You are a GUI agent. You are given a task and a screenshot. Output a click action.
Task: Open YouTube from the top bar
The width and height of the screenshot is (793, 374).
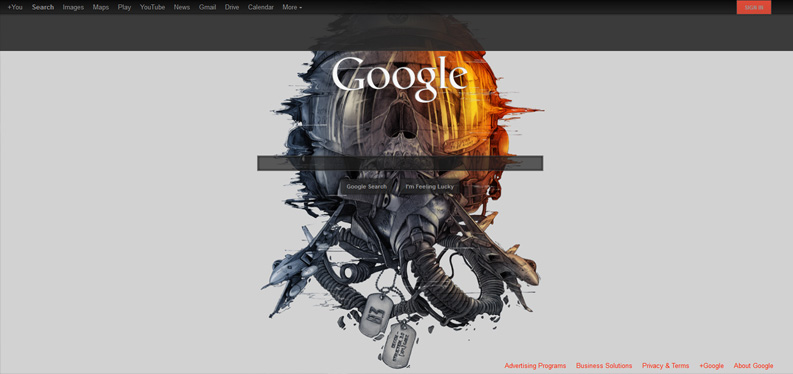click(x=153, y=7)
